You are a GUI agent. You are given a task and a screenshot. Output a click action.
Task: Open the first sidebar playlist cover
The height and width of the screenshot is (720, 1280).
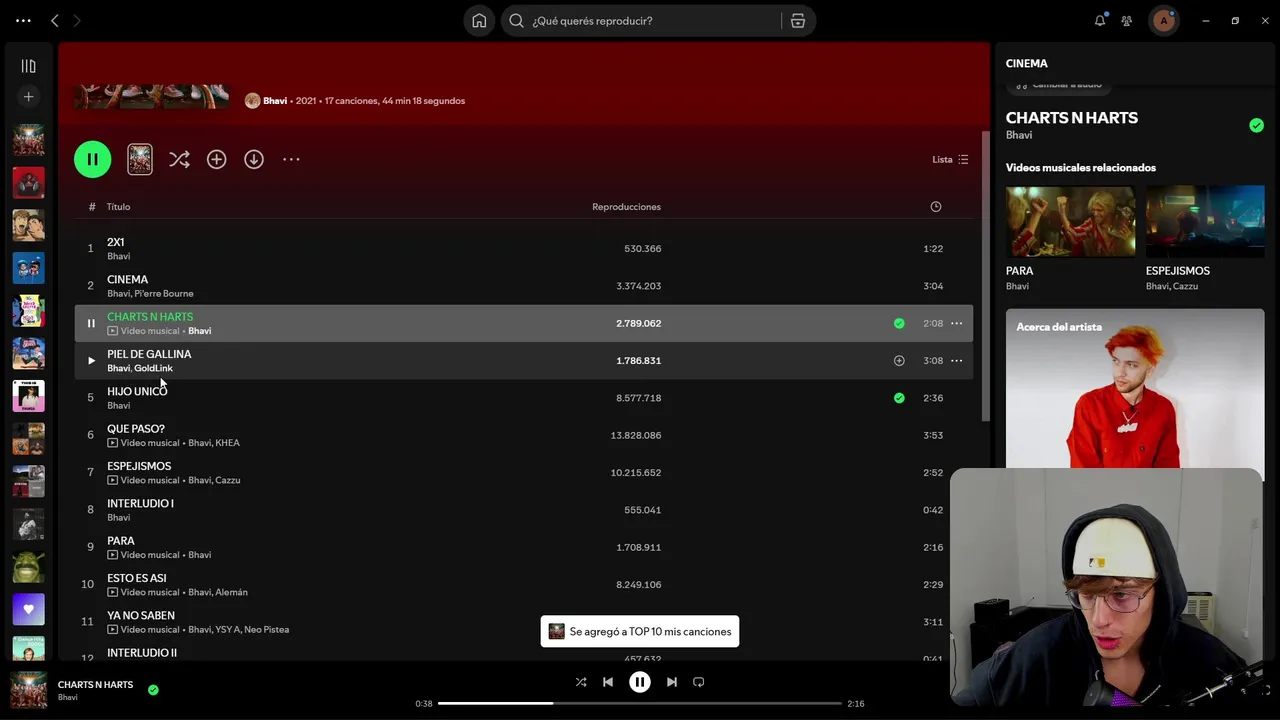tap(28, 140)
